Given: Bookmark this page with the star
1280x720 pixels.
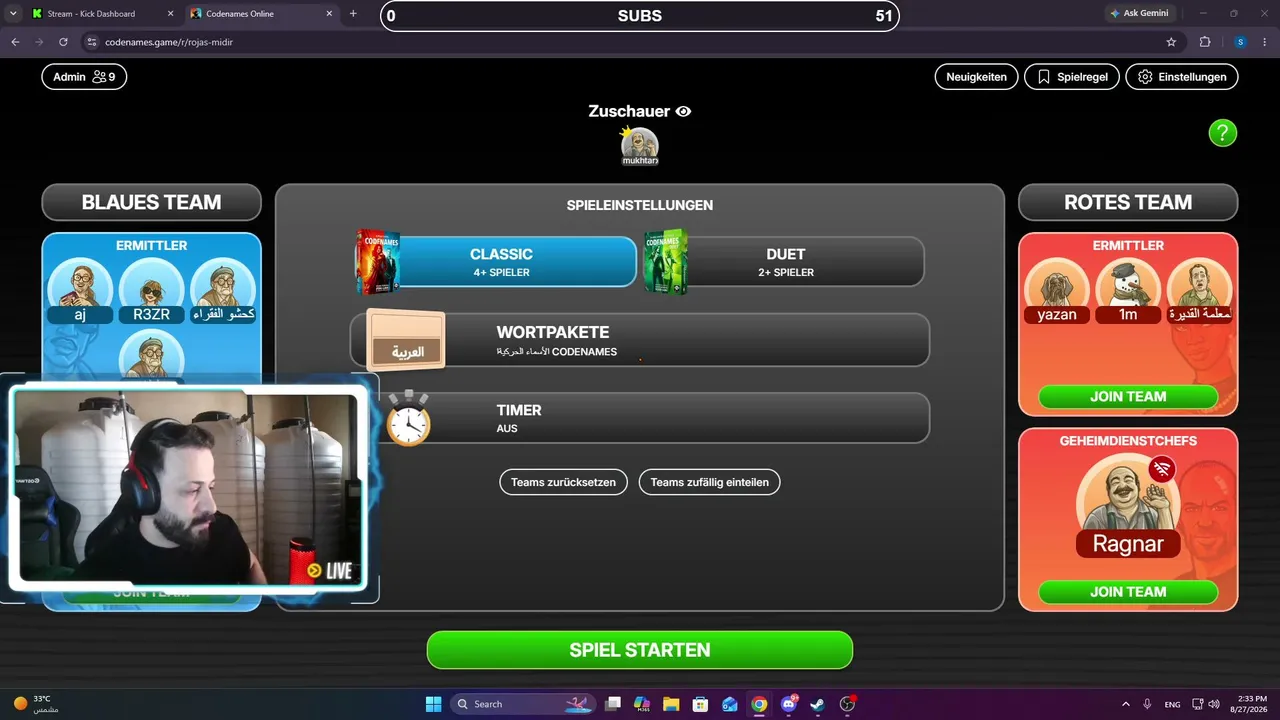Looking at the screenshot, I should tap(1171, 42).
